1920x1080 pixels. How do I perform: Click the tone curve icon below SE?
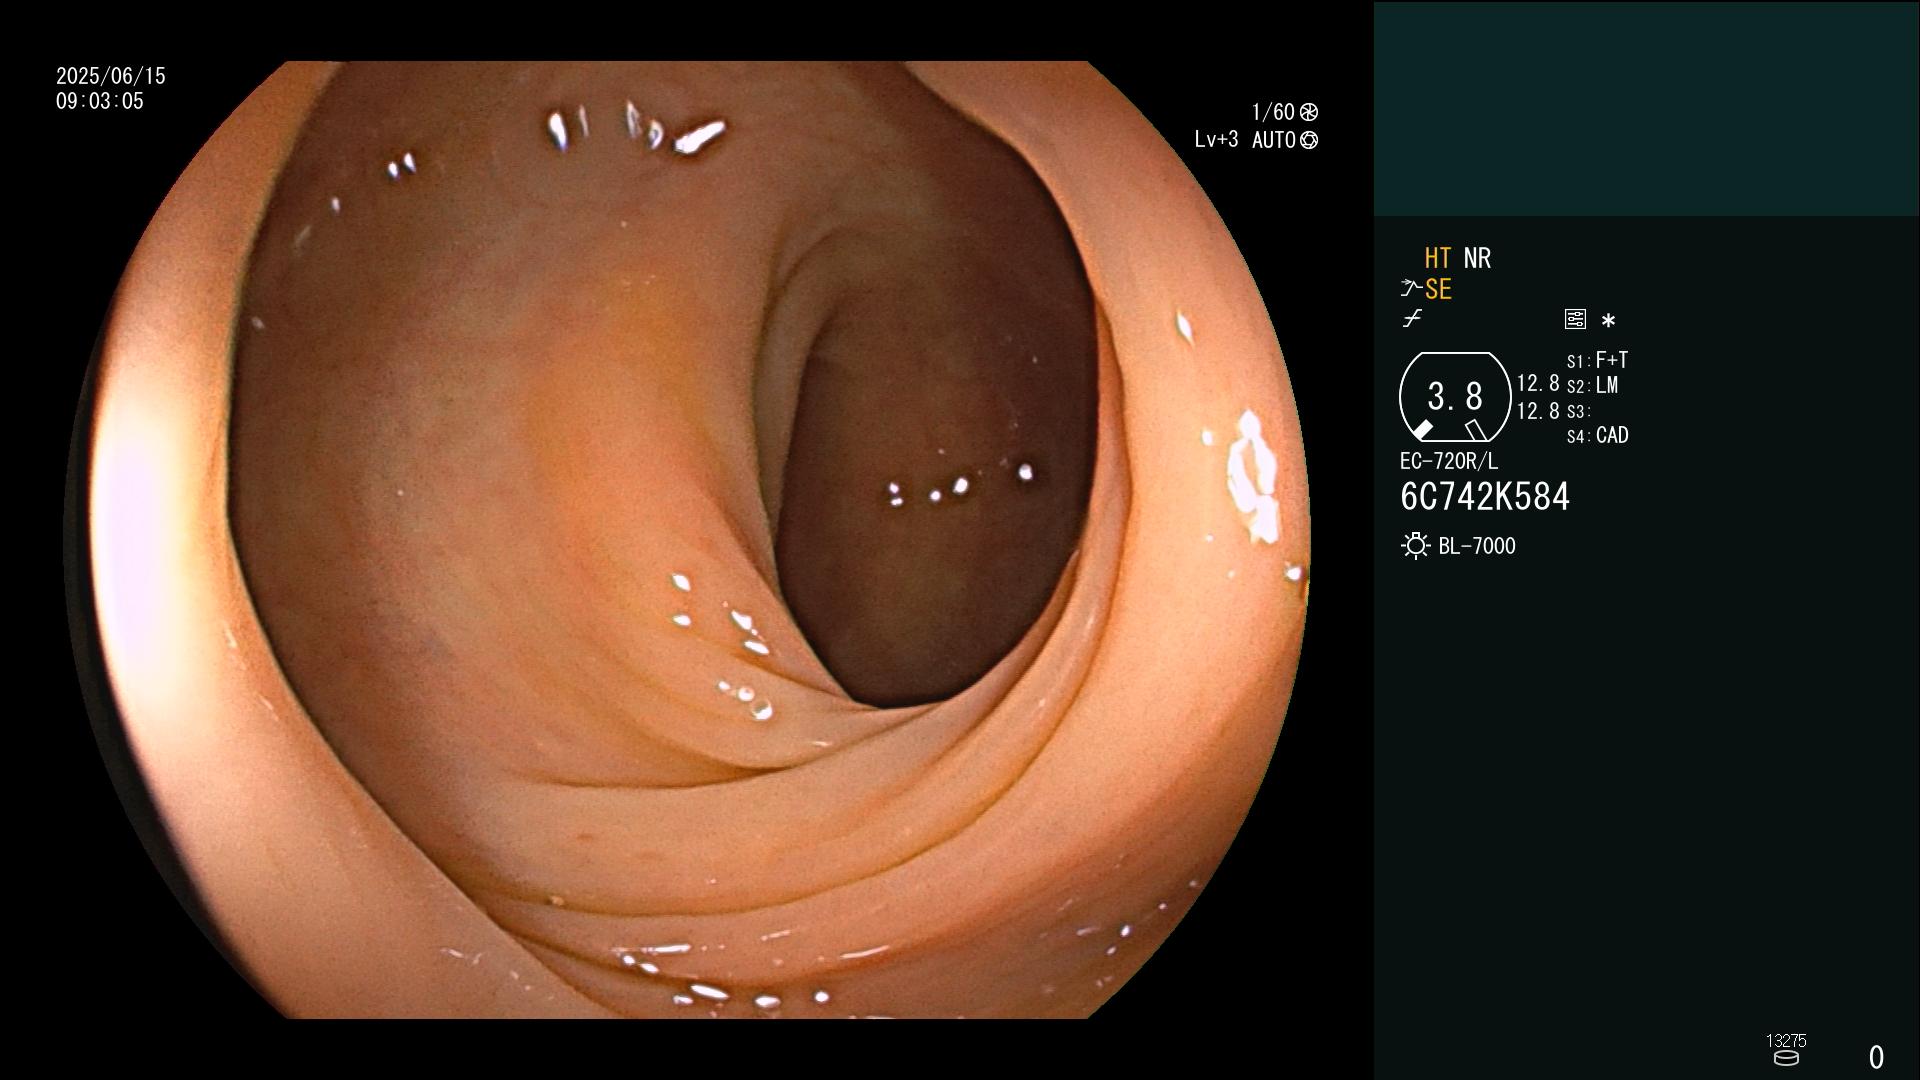[1412, 319]
